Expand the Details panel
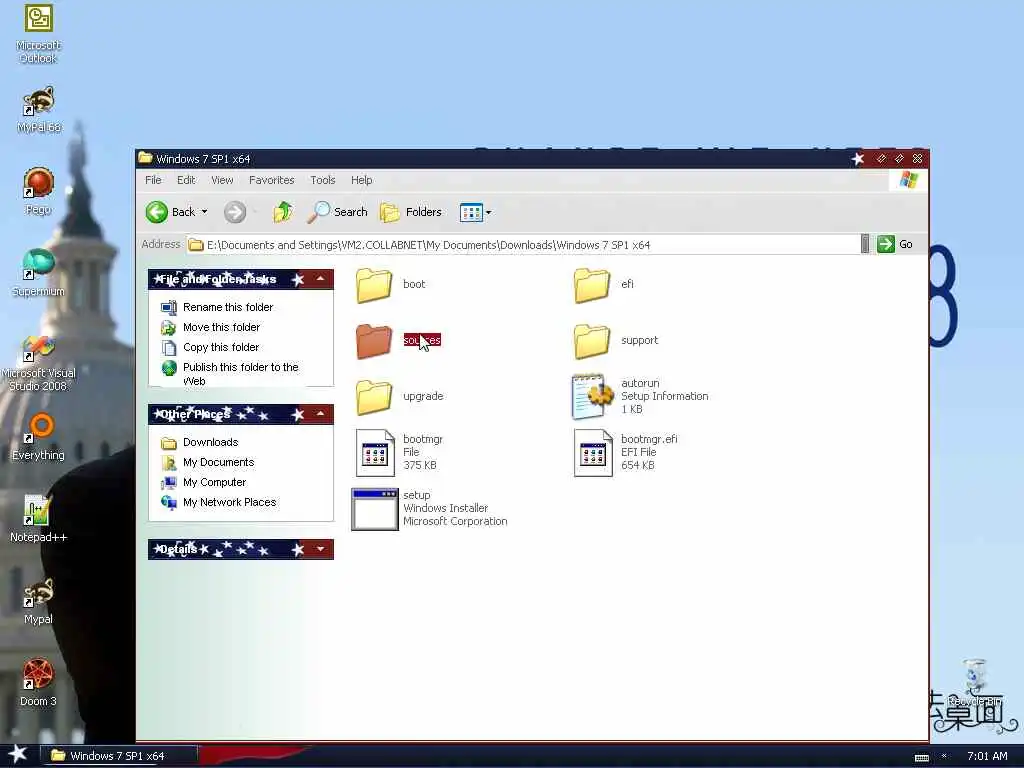This screenshot has width=1024, height=768. click(x=321, y=549)
